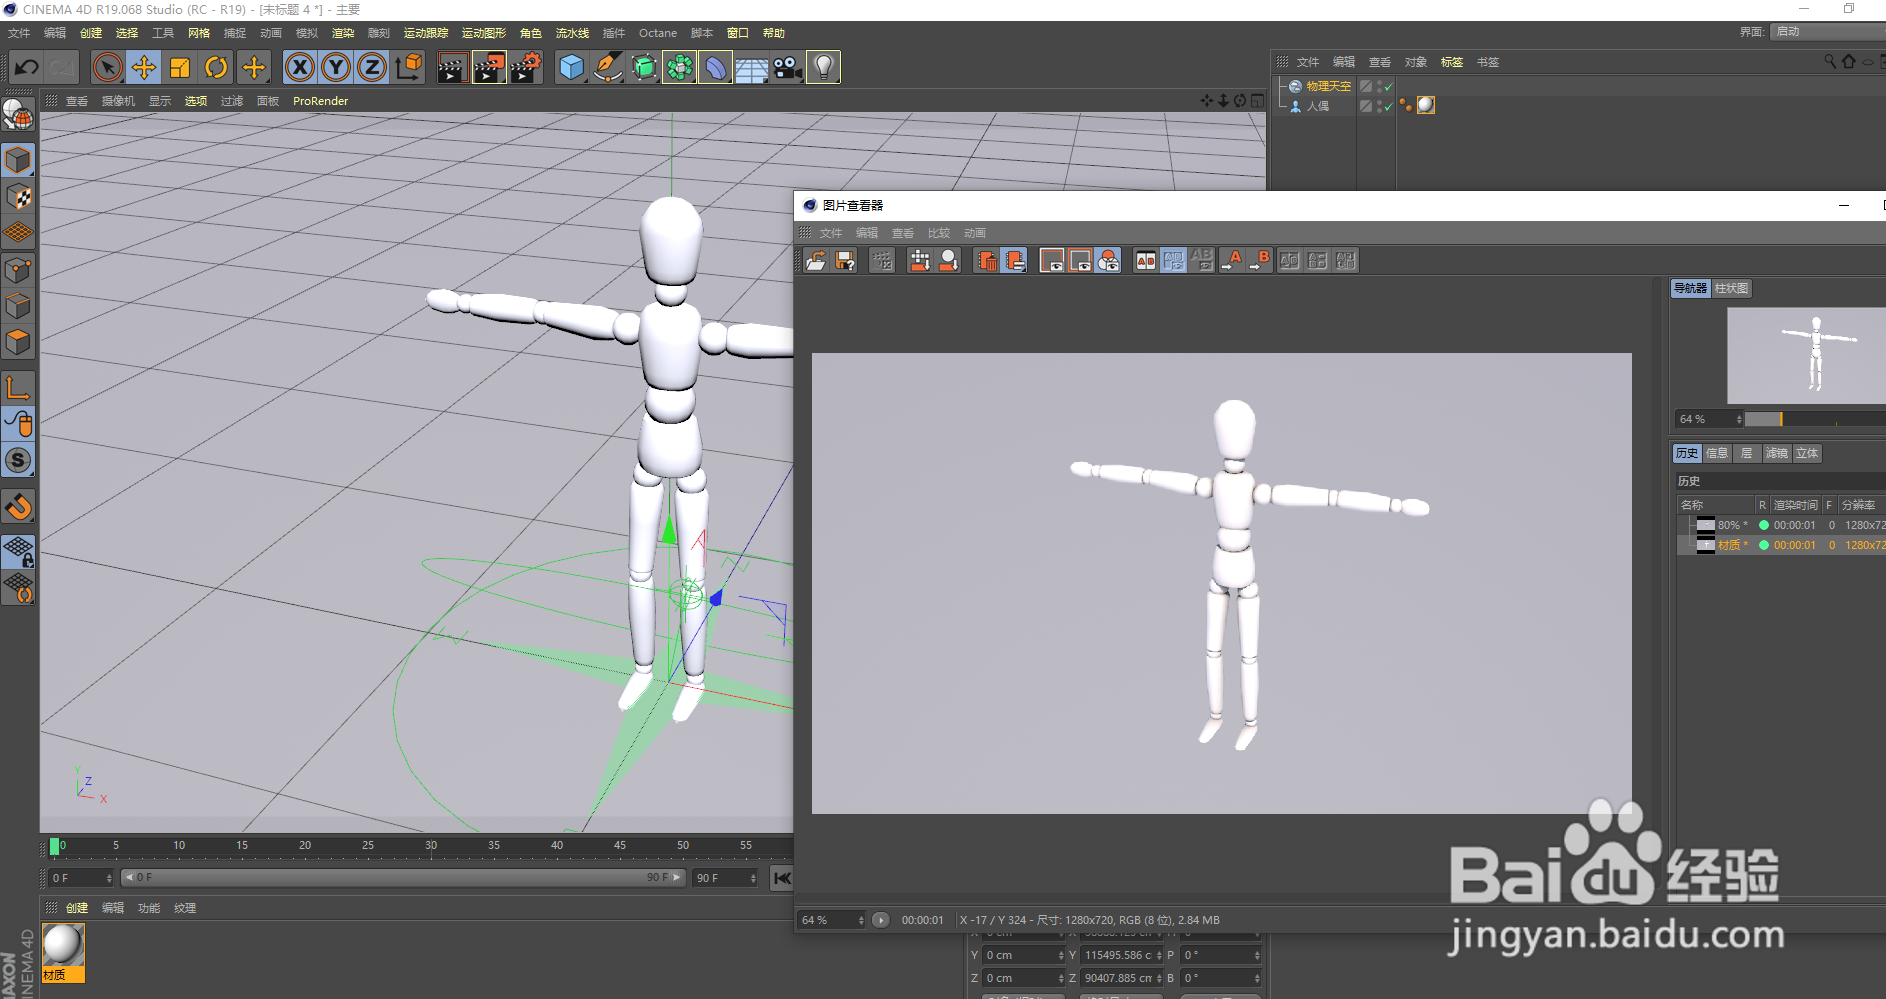Play animation in Picture Viewer status bar

point(880,920)
